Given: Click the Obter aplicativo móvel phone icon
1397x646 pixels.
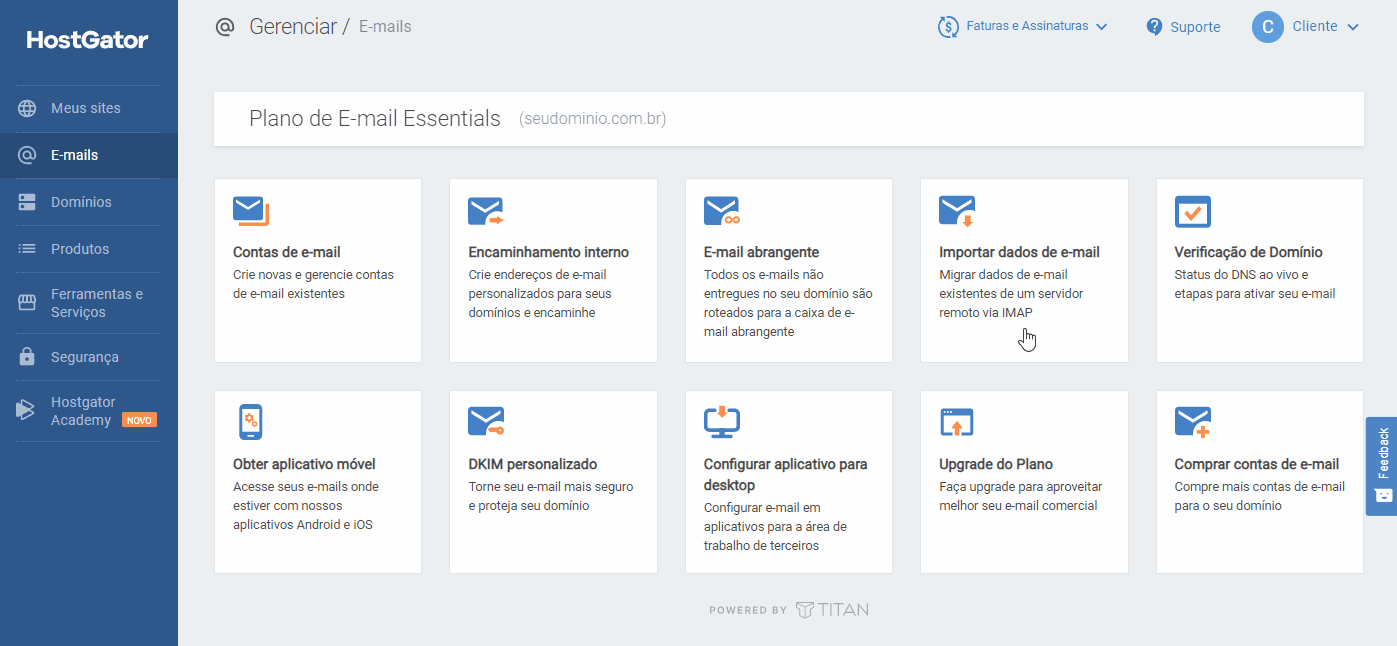Looking at the screenshot, I should [x=250, y=422].
